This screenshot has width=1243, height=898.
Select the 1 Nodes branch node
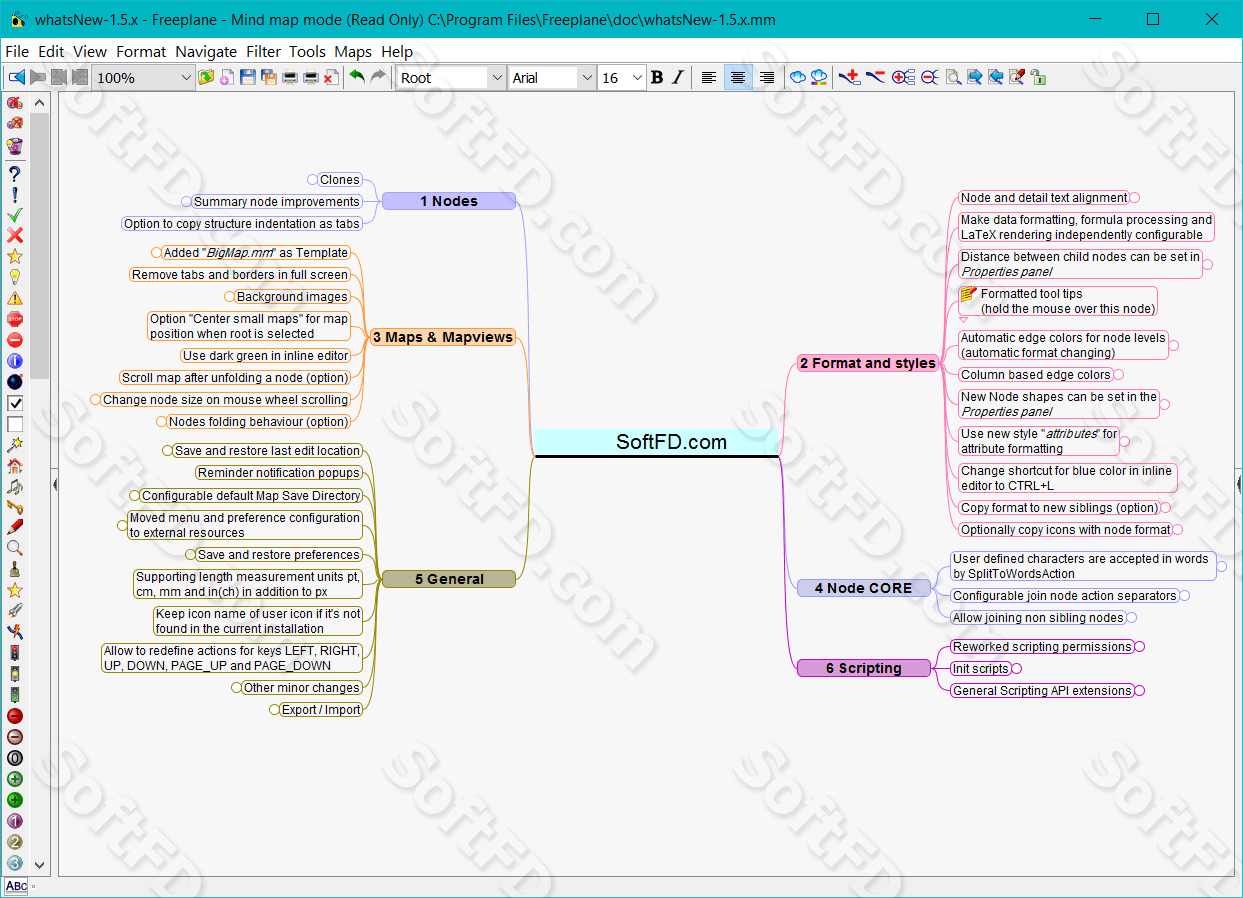[x=449, y=201]
